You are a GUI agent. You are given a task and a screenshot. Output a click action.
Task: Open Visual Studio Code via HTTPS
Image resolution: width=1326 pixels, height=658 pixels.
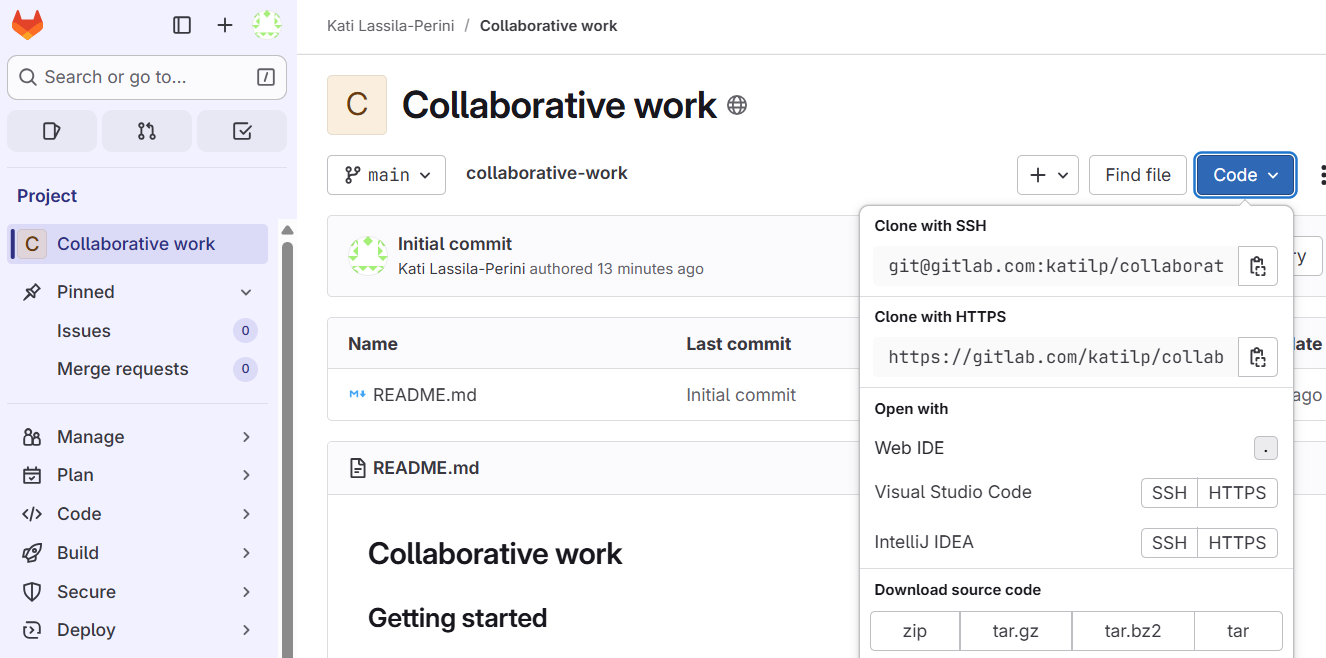pos(1237,493)
